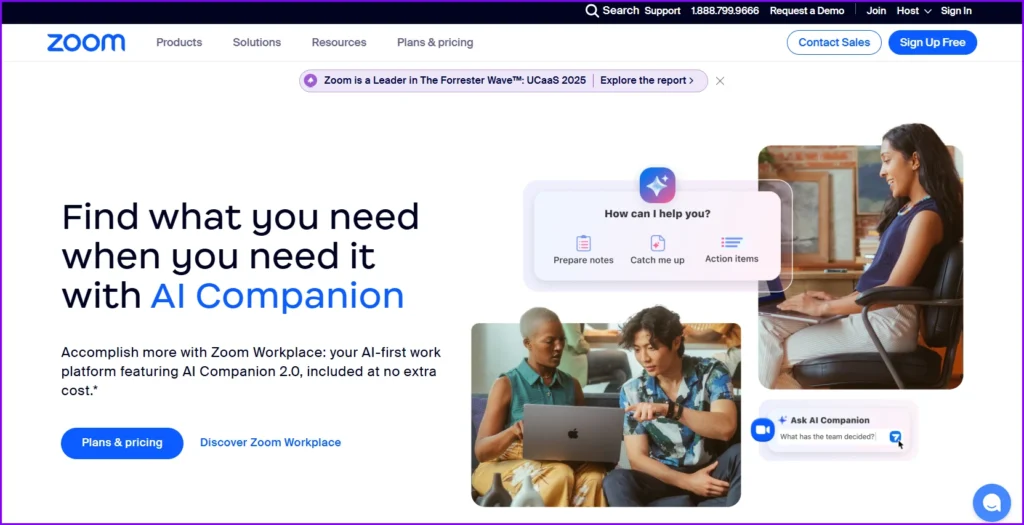Viewport: 1024px width, 525px height.
Task: Click the 'What has the team decided?' field
Action: point(828,437)
